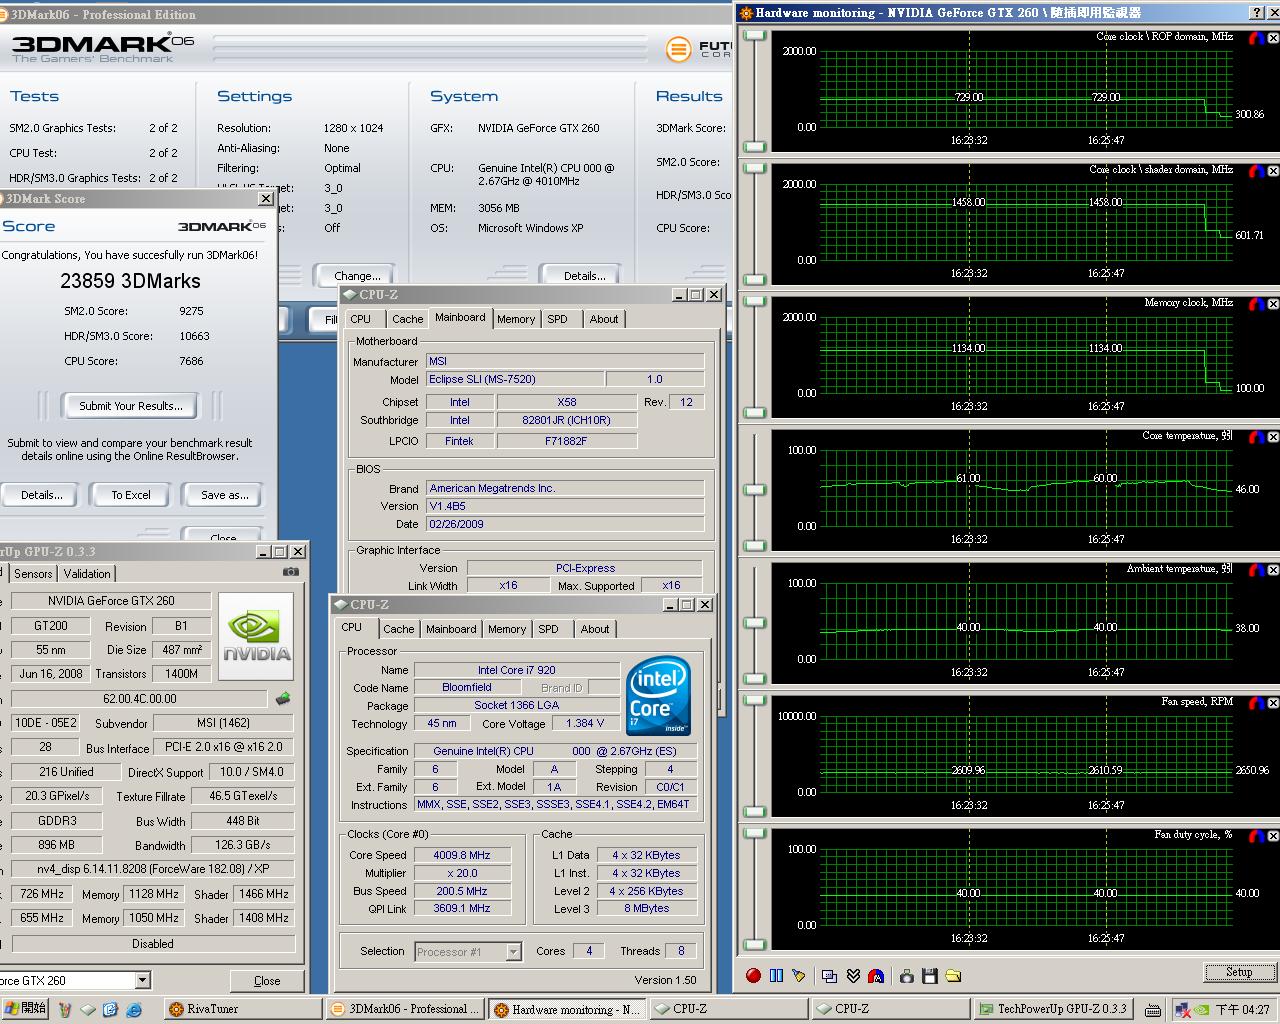This screenshot has height=1024, width=1280.
Task: Switch to Sensors tab in GPU-Z
Action: 33,574
